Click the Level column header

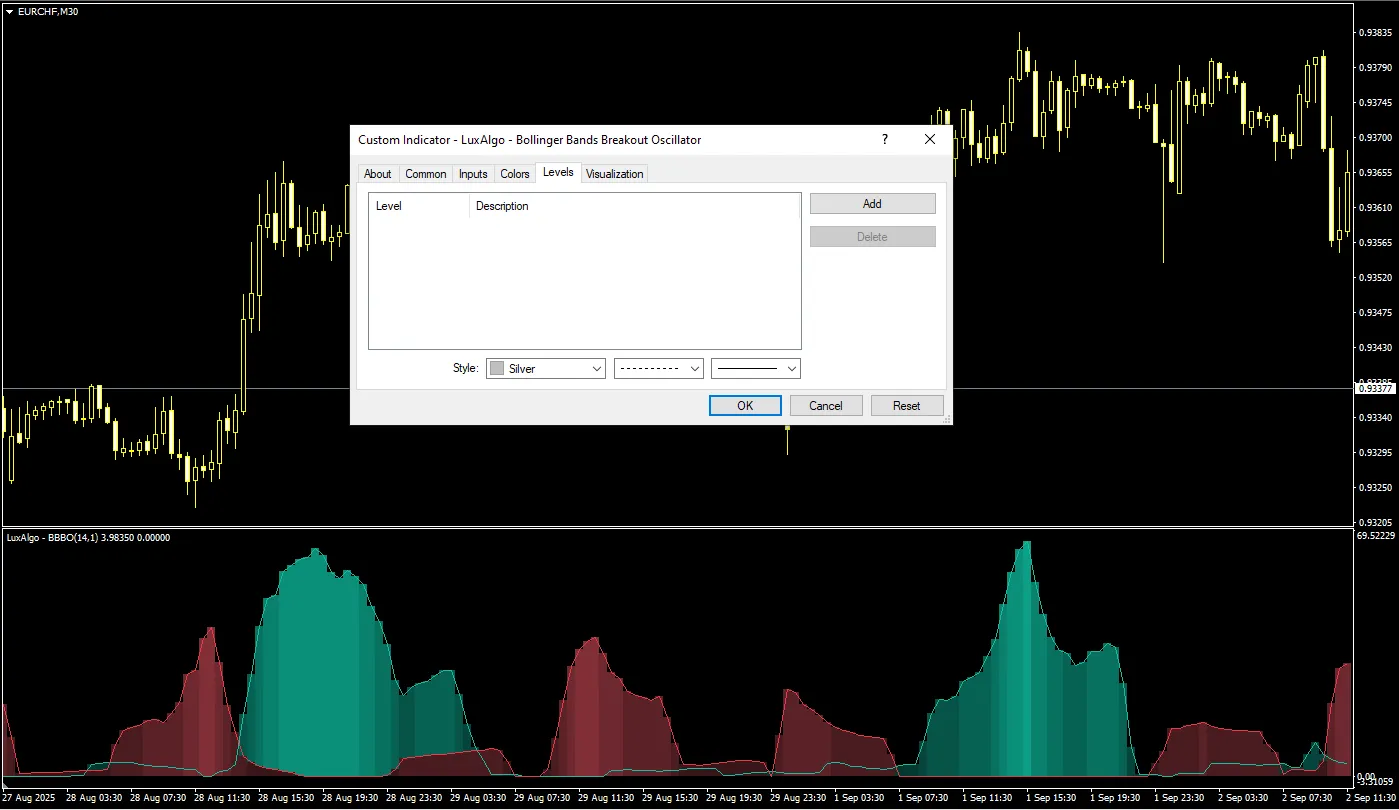[x=389, y=205]
